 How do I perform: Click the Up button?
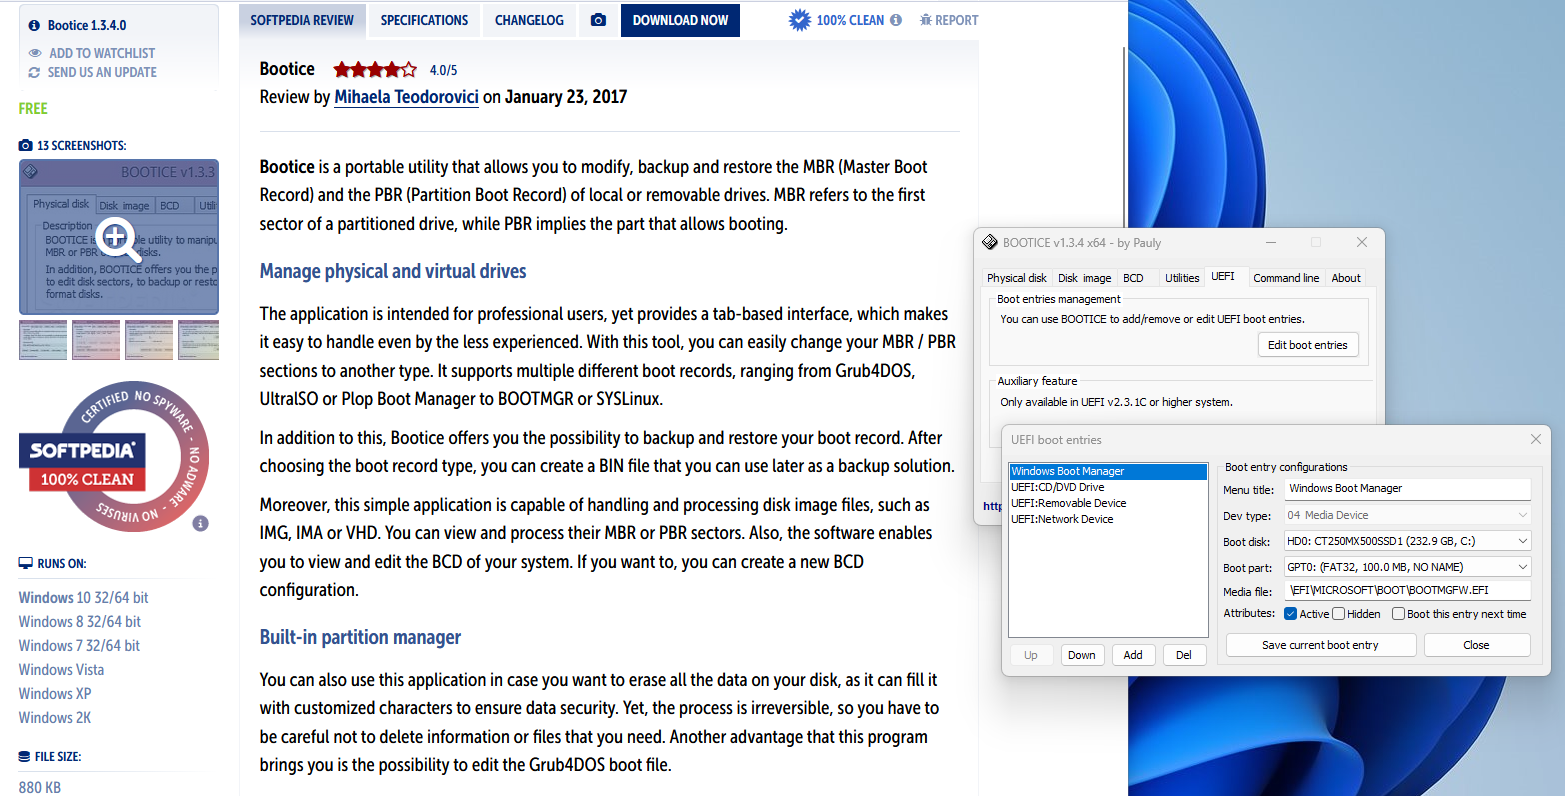[x=1031, y=655]
